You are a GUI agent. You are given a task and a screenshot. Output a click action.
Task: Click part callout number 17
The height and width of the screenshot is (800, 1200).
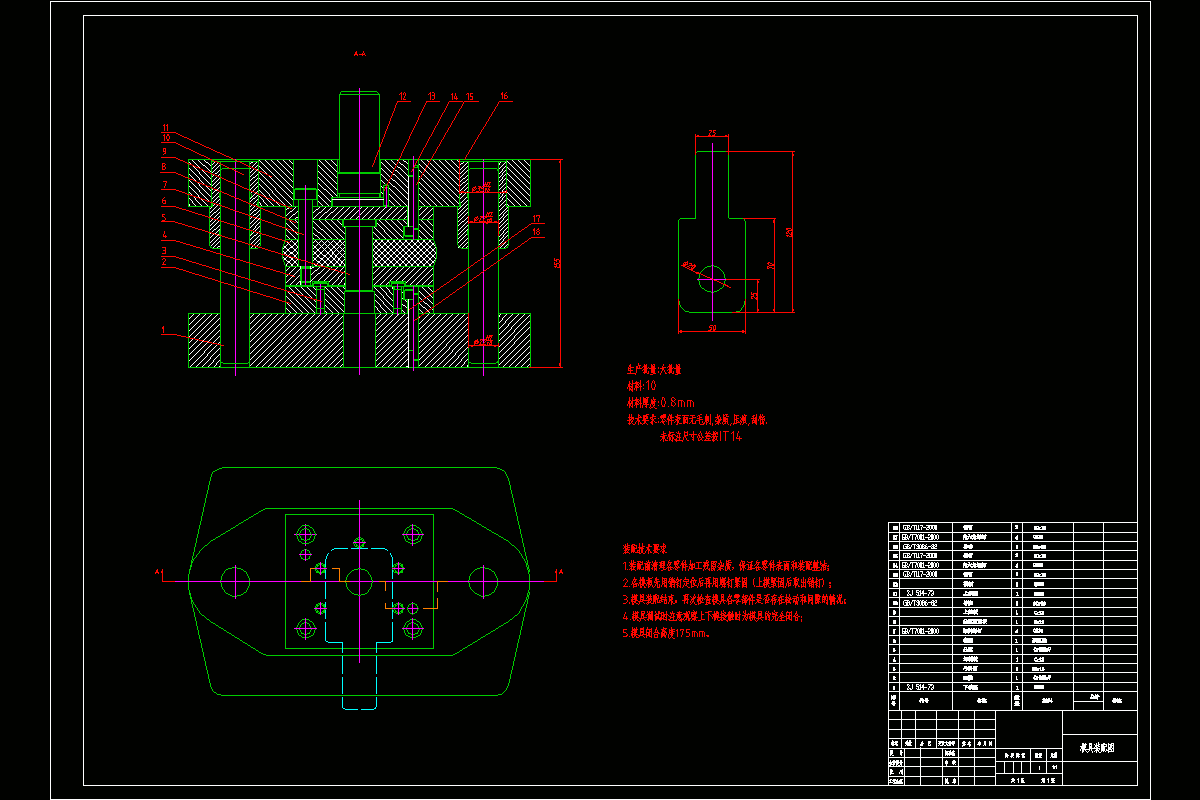click(536, 218)
